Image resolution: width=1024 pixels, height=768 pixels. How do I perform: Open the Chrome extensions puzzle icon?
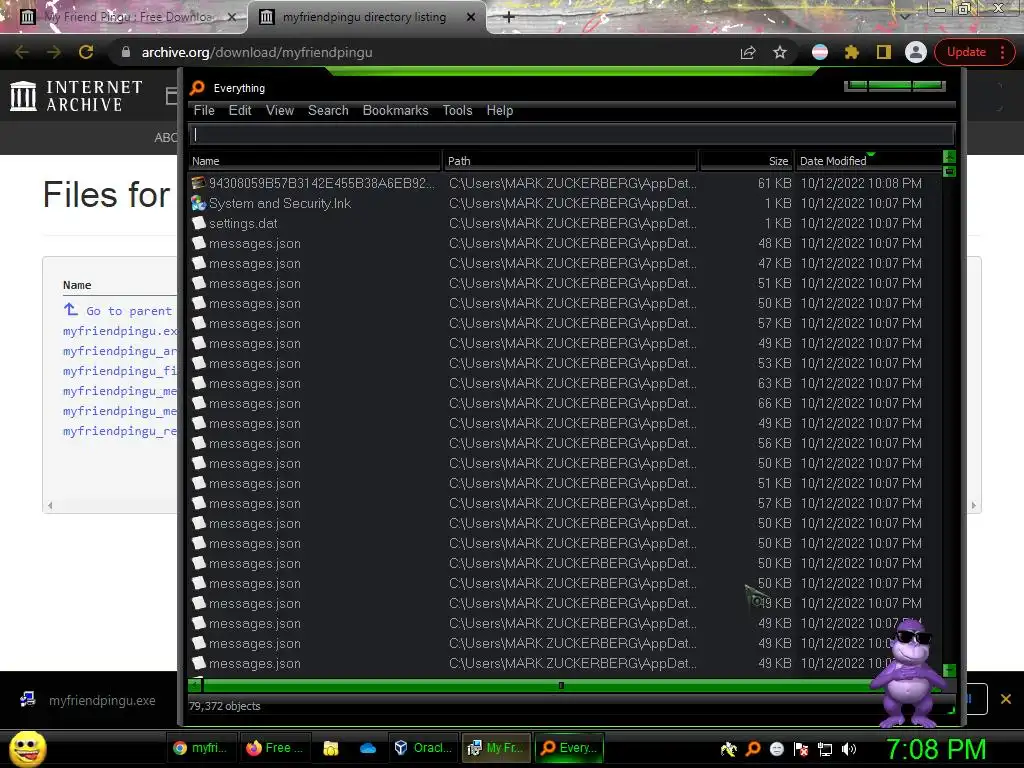(852, 52)
